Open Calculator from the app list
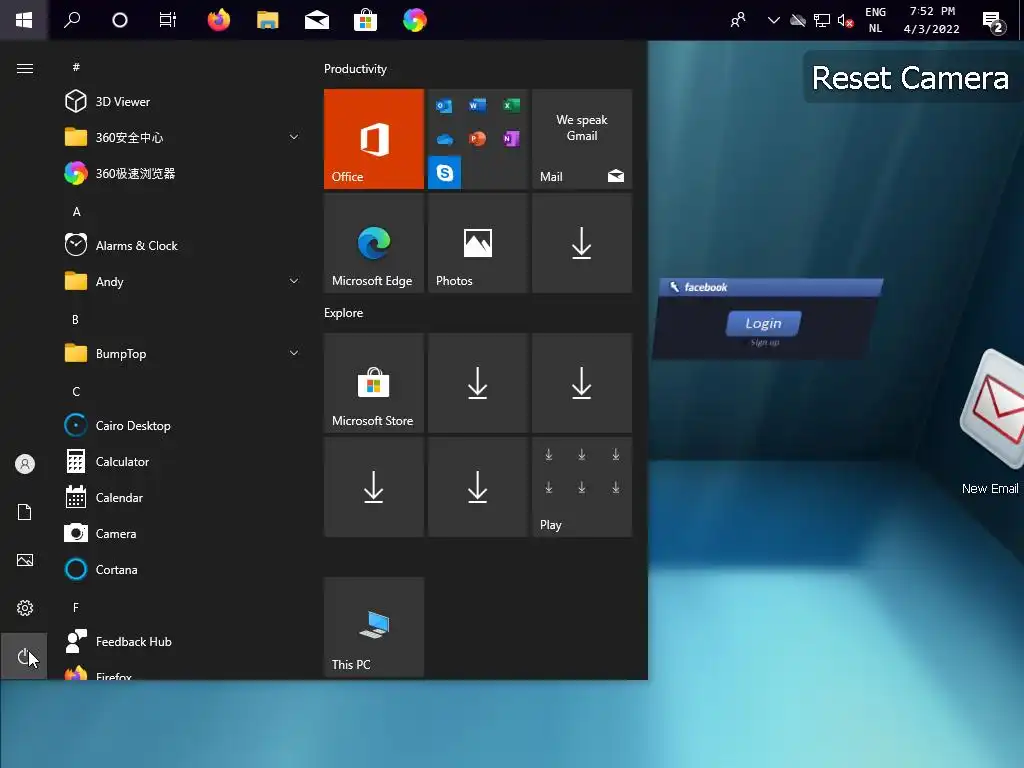The height and width of the screenshot is (768, 1024). [x=182, y=462]
